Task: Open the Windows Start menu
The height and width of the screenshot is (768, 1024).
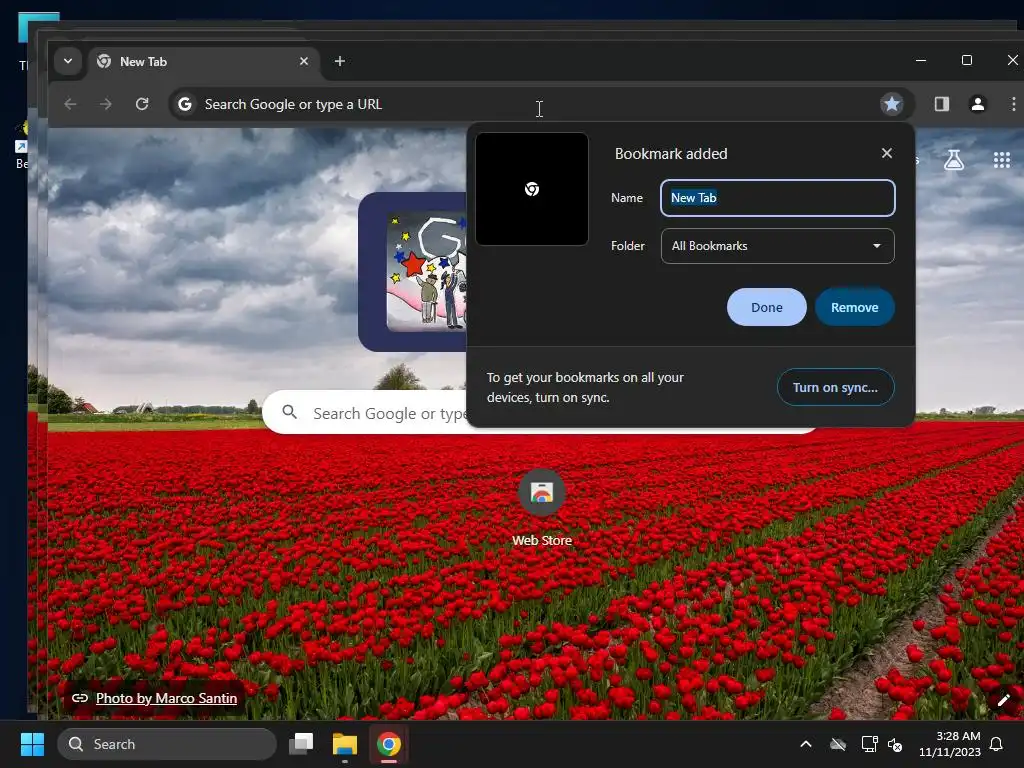Action: pyautogui.click(x=32, y=744)
